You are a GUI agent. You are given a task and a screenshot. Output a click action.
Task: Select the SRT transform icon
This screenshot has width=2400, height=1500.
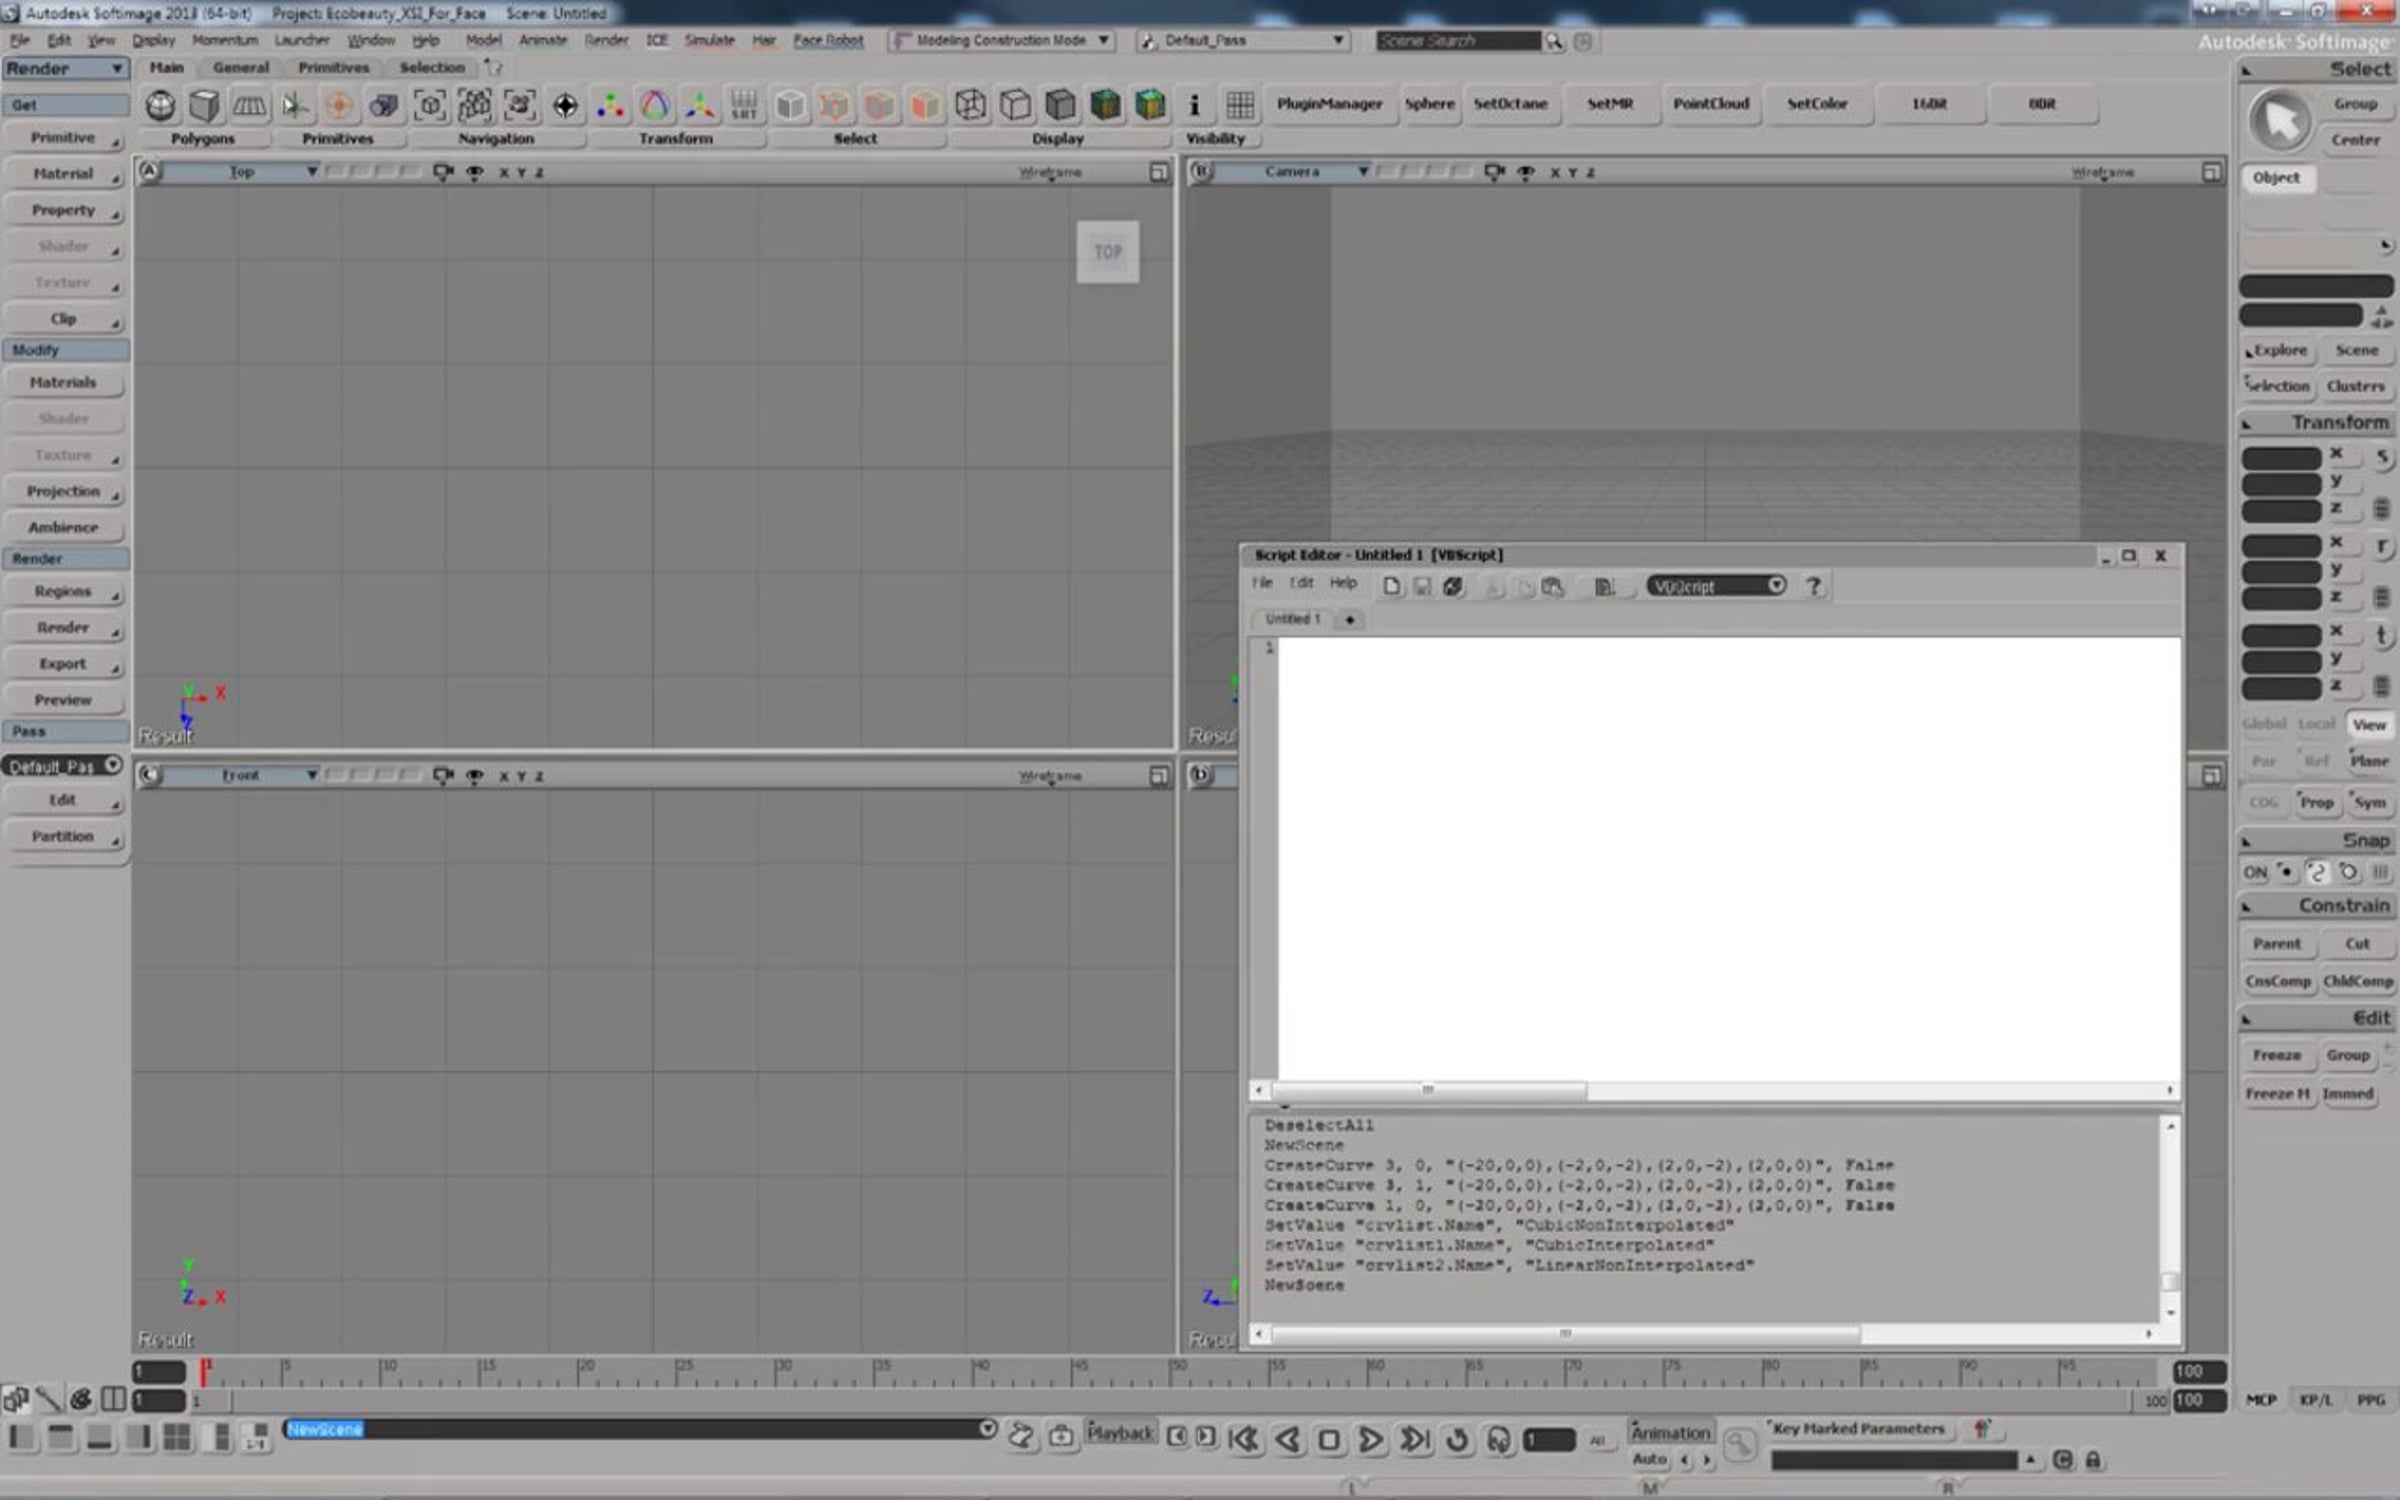(x=744, y=105)
